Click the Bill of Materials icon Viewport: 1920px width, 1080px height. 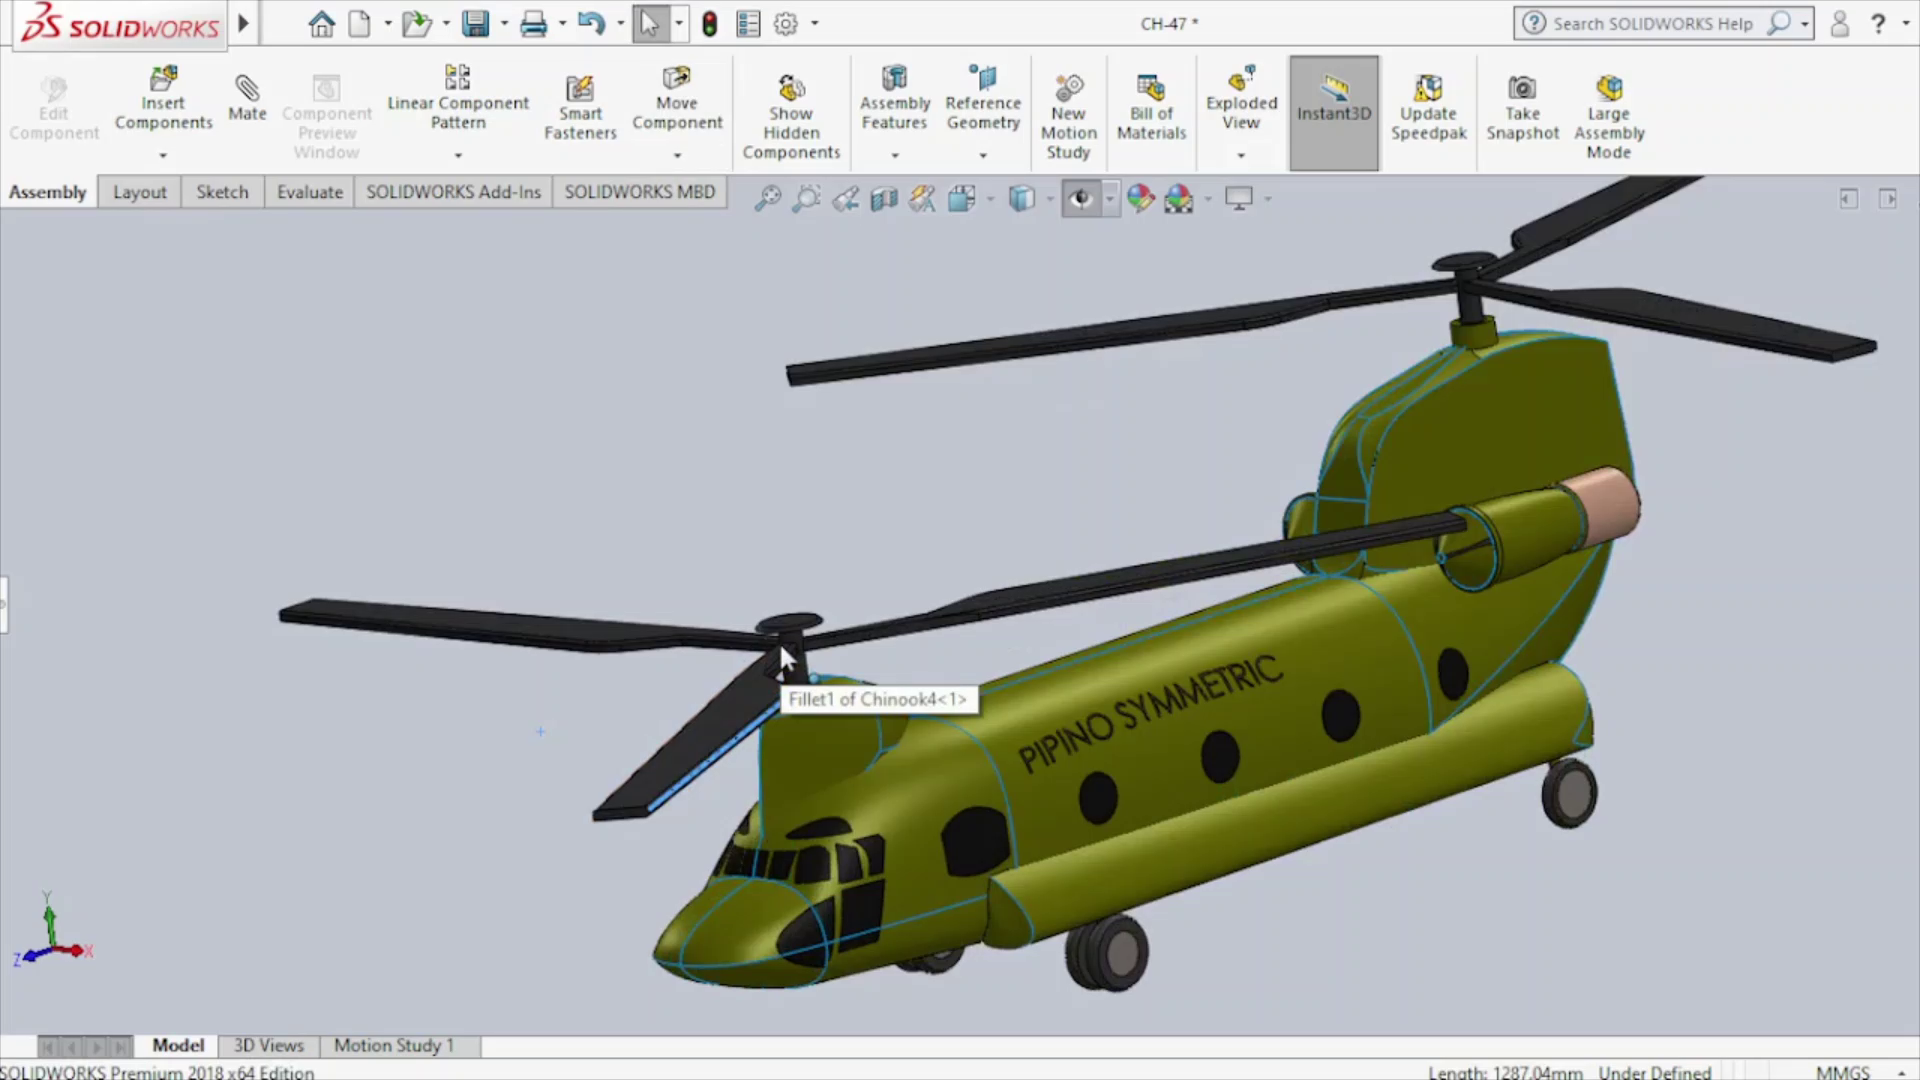pyautogui.click(x=1151, y=89)
